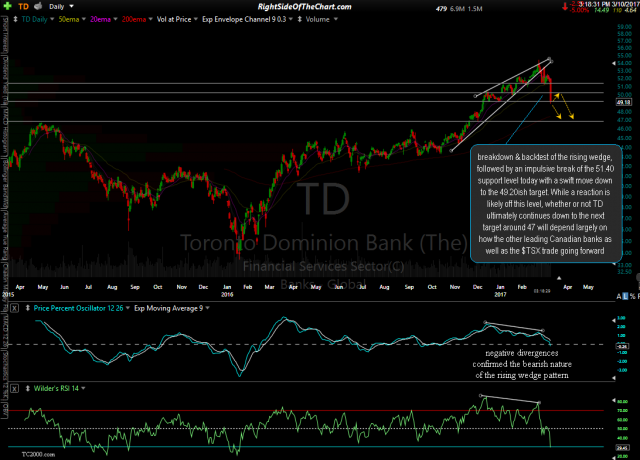Screen dimensions: 640x460
Task: Click the white up-triangle marker on time axis
Action: click(559, 278)
